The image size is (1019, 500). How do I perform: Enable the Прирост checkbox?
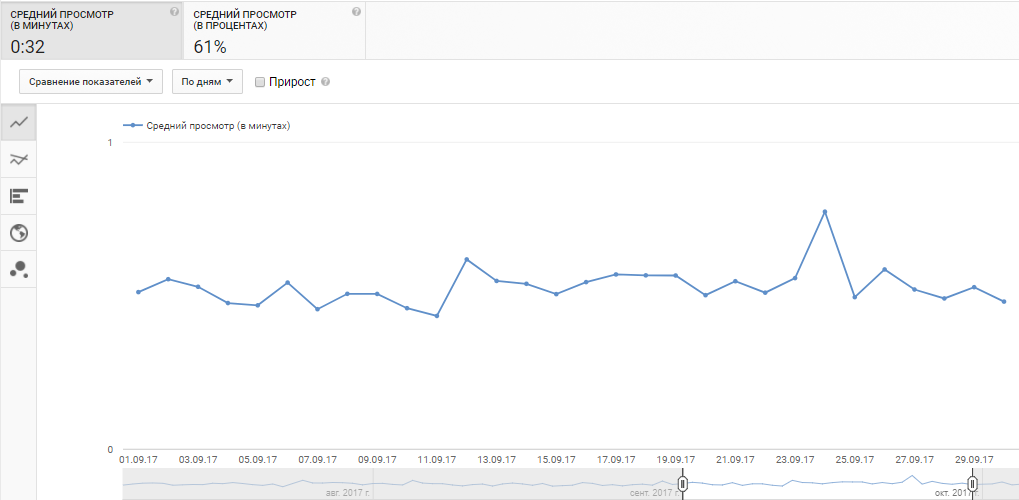click(x=260, y=82)
